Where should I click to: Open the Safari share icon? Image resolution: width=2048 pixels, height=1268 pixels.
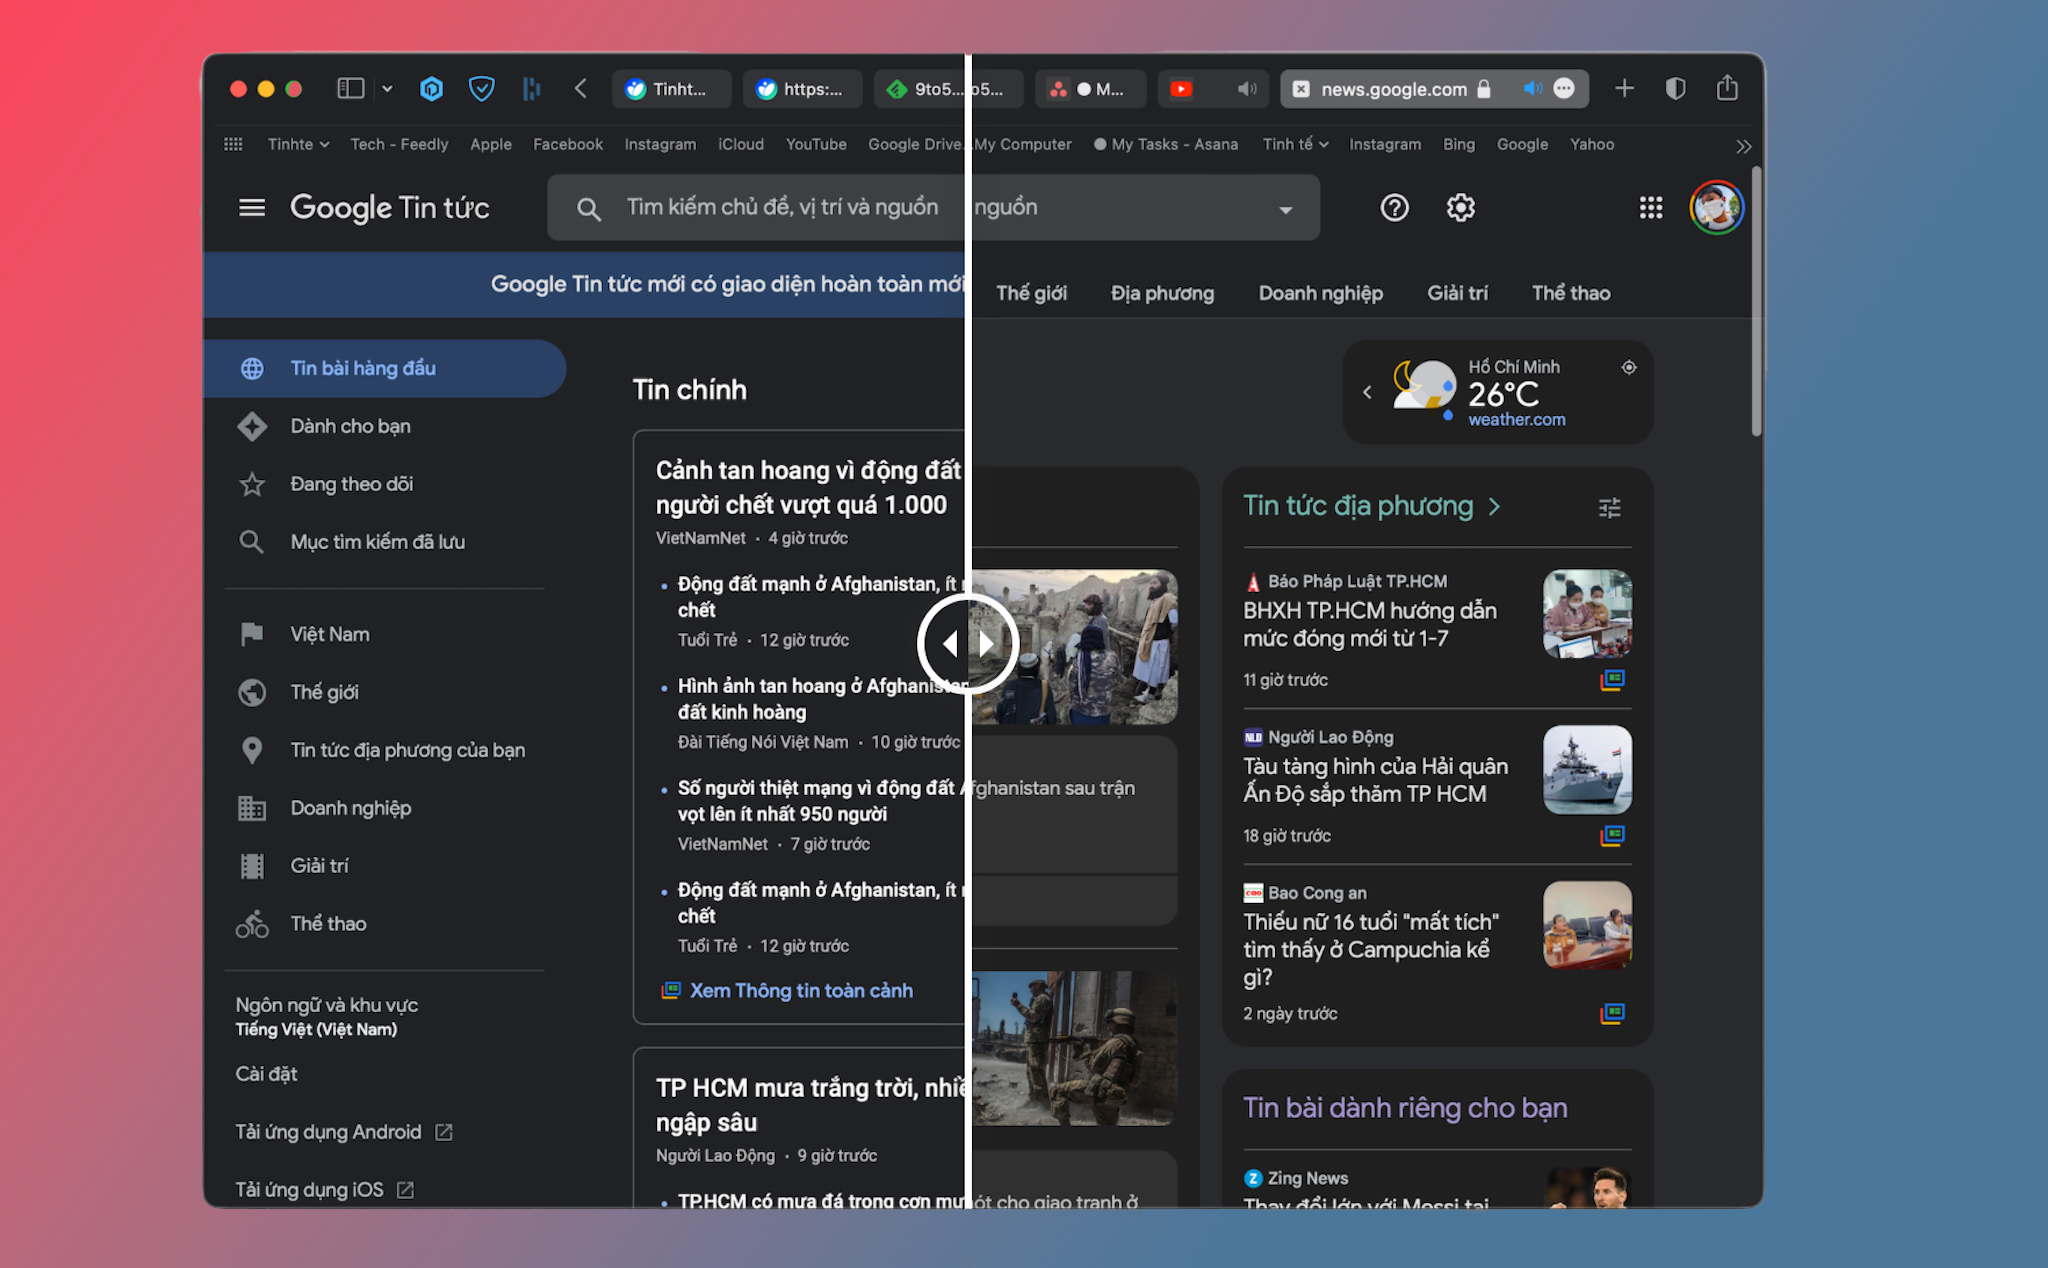1727,88
